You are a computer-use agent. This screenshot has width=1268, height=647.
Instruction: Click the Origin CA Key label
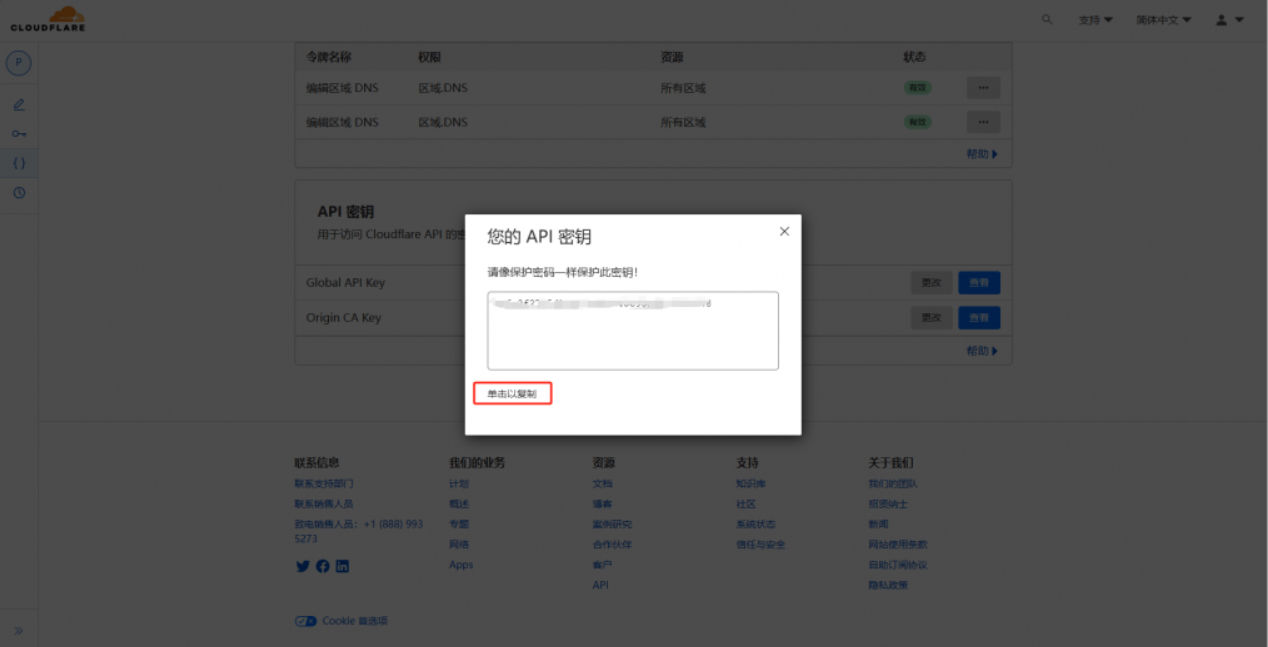[343, 318]
